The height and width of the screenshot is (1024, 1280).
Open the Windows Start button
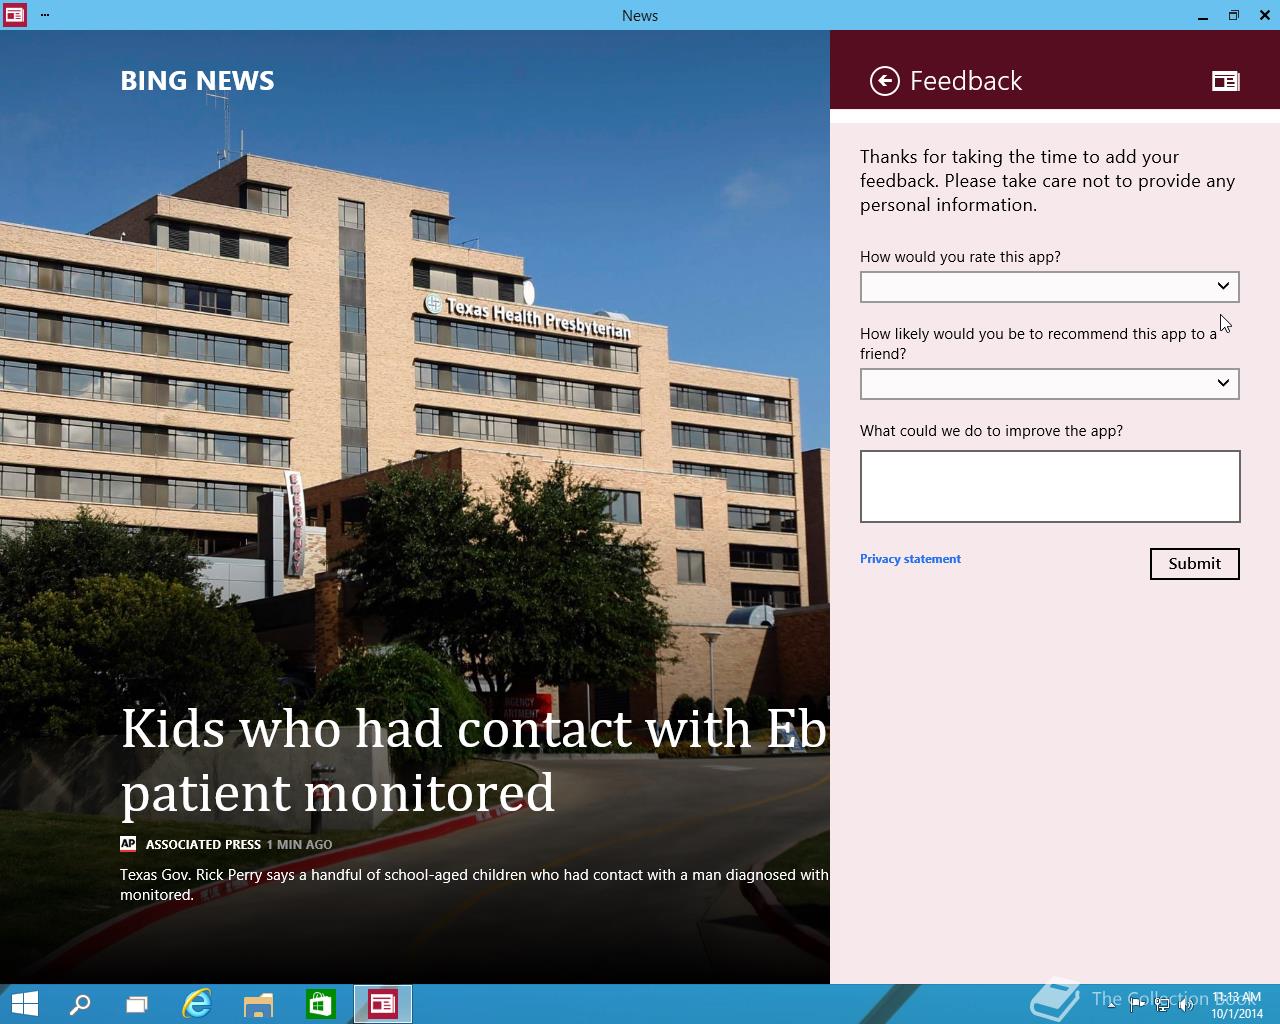pyautogui.click(x=23, y=1004)
